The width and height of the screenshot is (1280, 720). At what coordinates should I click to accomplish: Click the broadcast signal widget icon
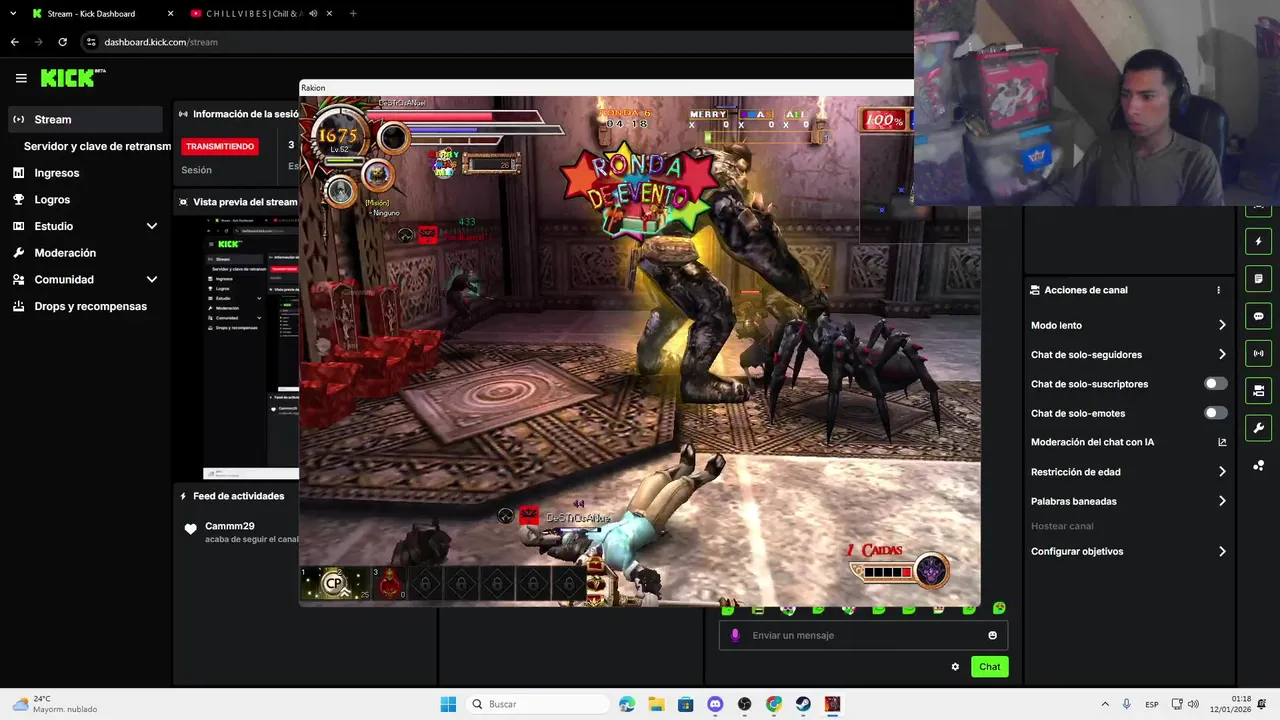click(x=1258, y=353)
